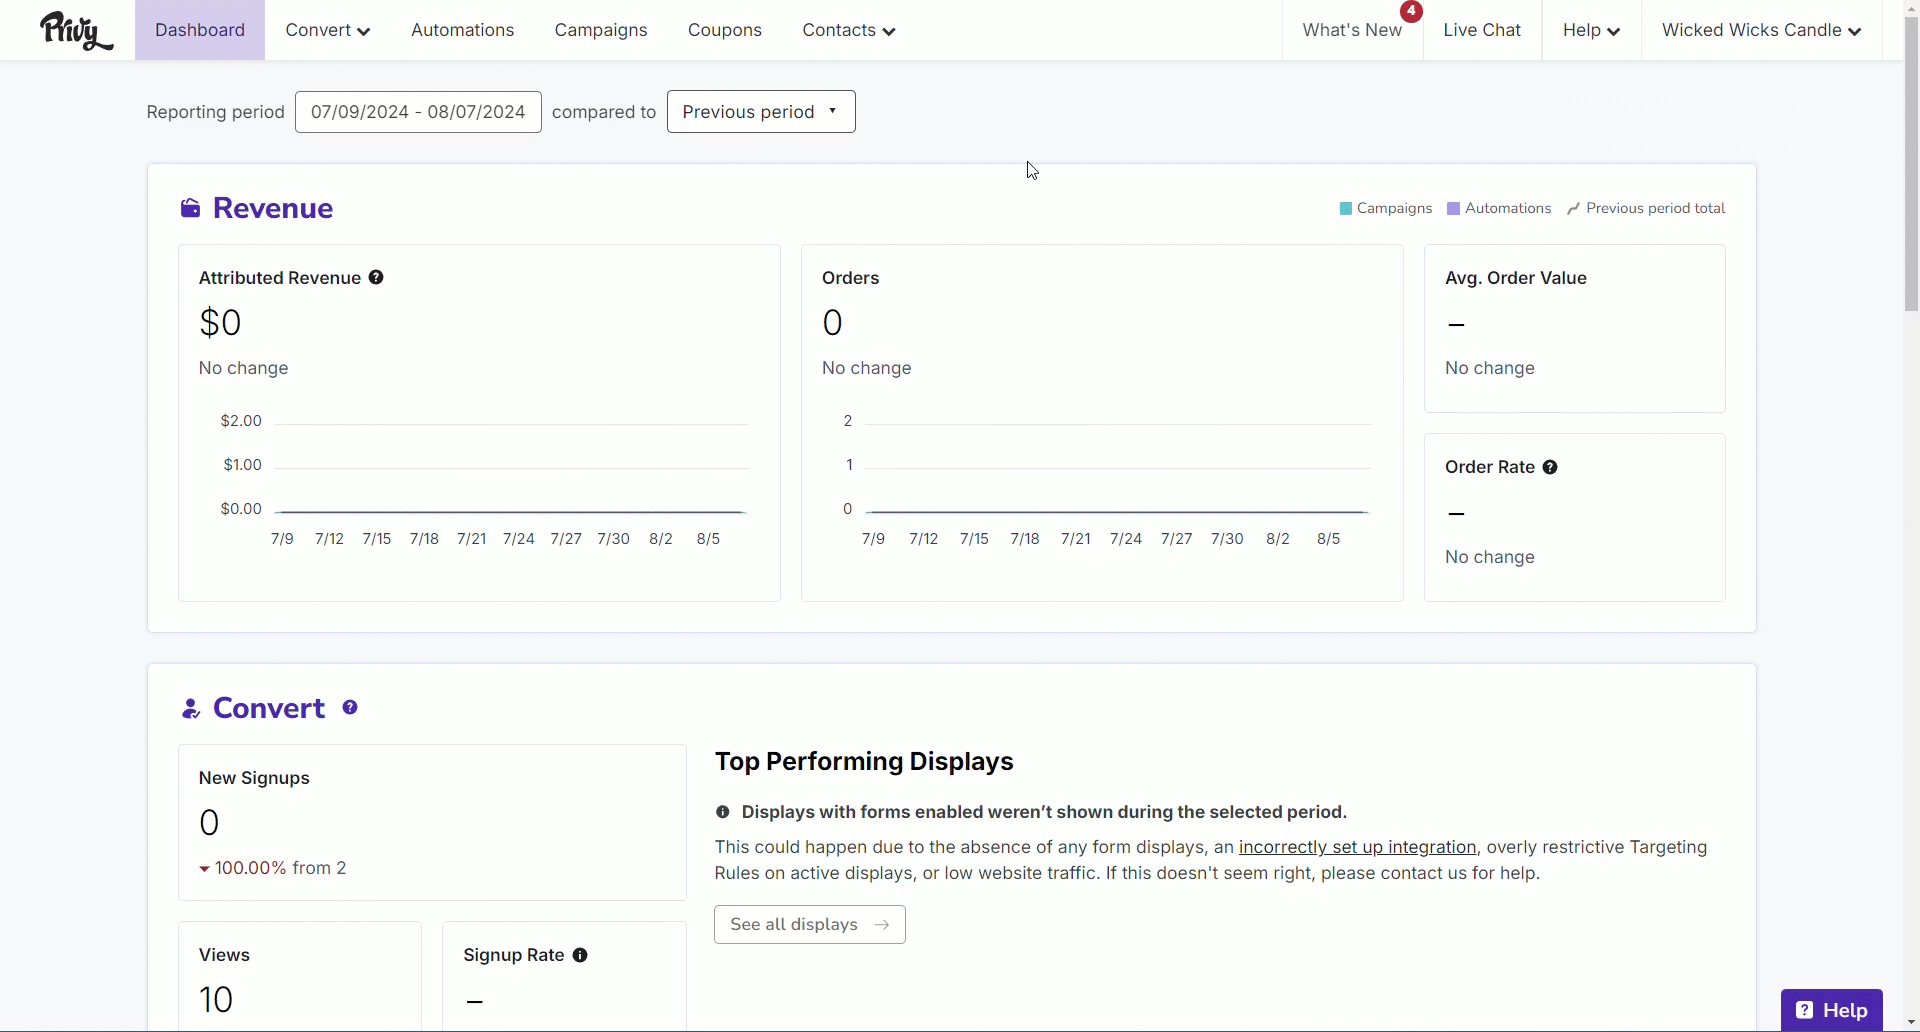Screen dimensions: 1920x1032
Task: Toggle the Automations legend swatch
Action: [1454, 208]
